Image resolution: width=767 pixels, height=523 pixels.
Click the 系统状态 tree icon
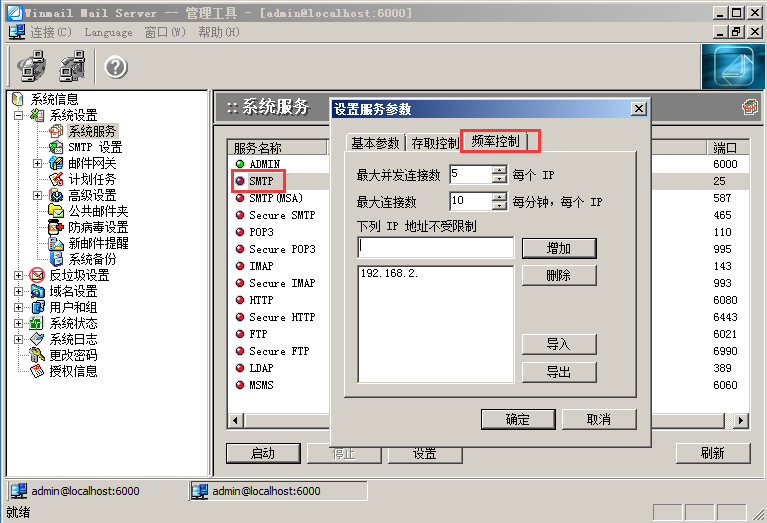(37, 323)
